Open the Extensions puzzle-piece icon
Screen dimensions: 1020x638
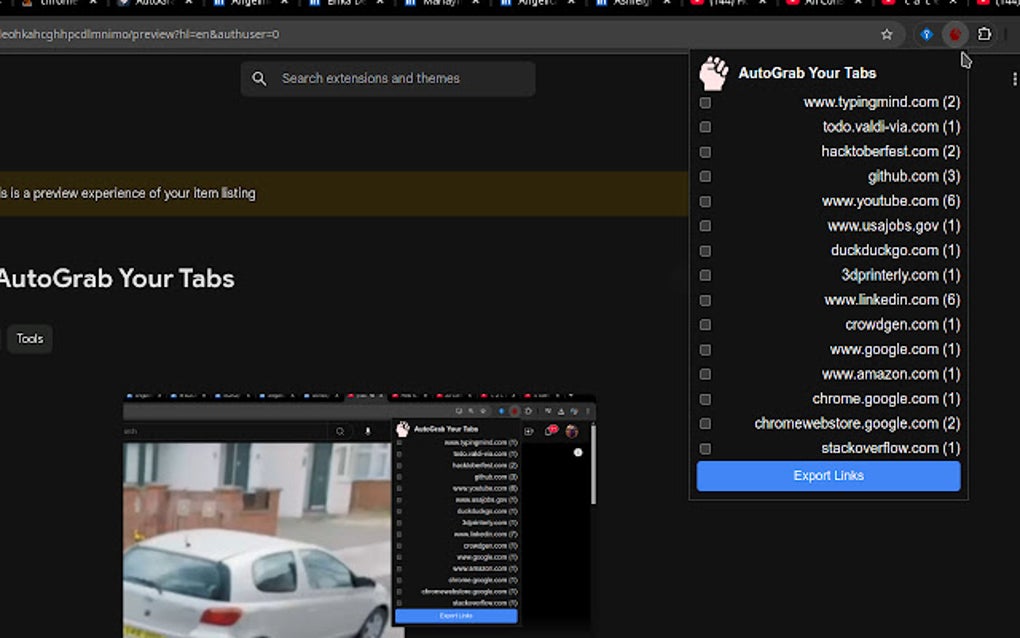pos(984,34)
